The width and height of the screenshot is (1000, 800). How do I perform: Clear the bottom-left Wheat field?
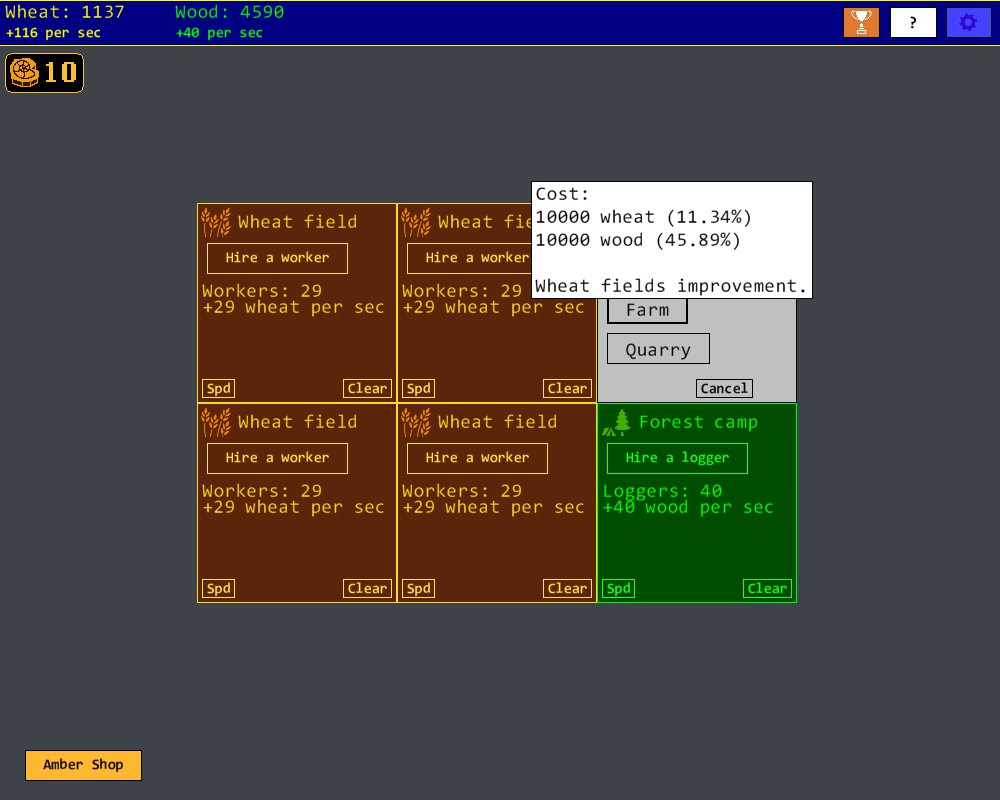point(367,588)
